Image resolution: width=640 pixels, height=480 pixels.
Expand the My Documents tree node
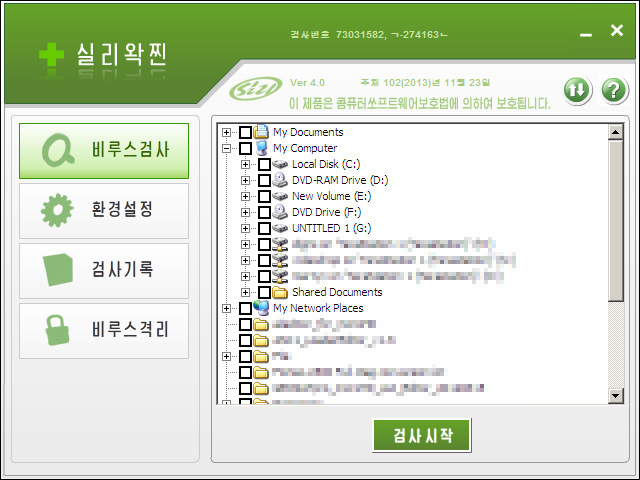(227, 132)
